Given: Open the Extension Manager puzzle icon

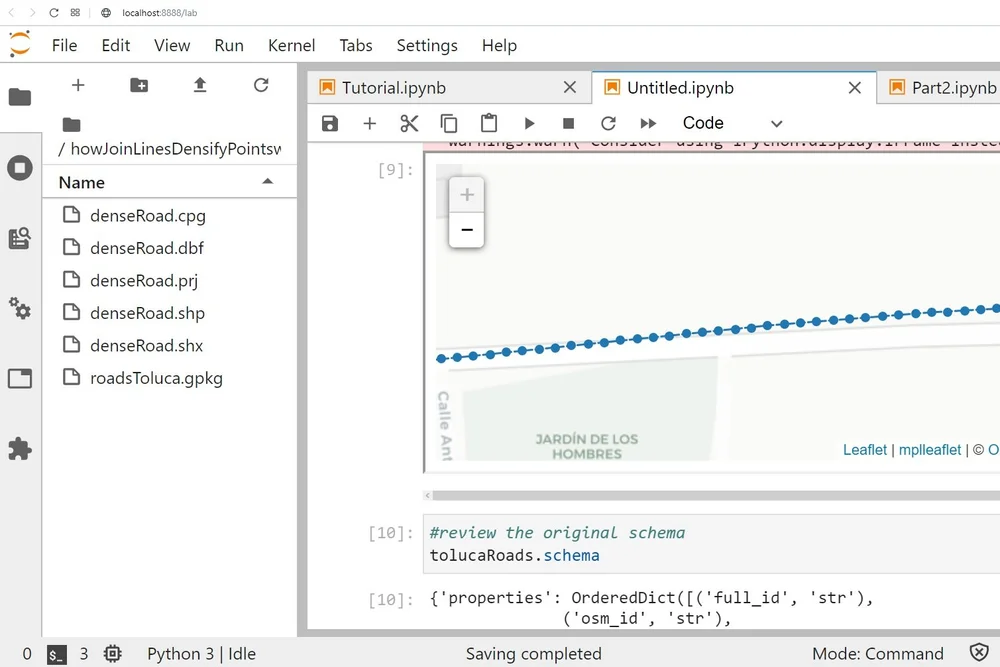Looking at the screenshot, I should [x=20, y=449].
